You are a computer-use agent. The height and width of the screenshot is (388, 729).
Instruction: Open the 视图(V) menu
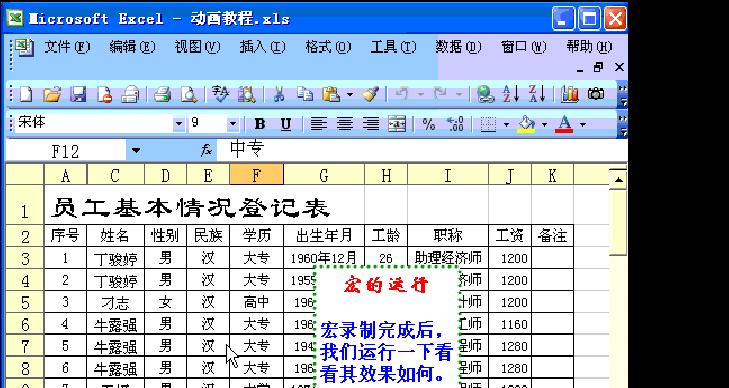pos(198,47)
